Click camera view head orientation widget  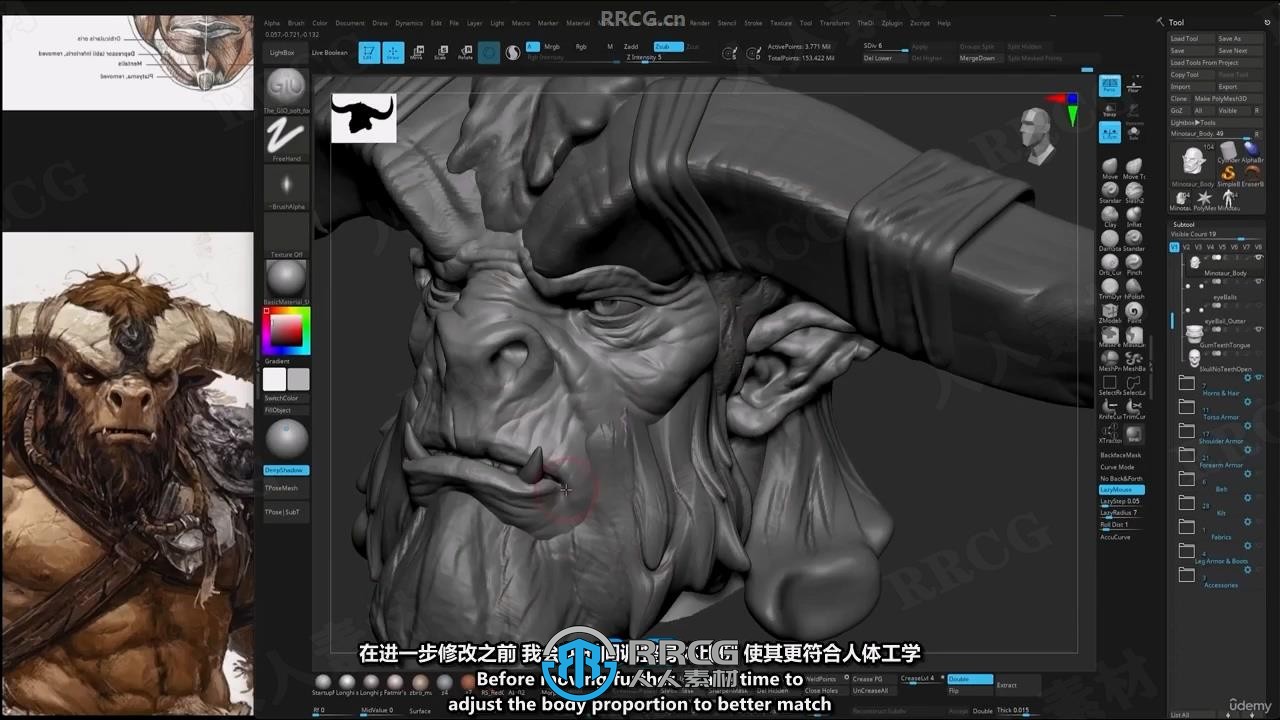point(1039,137)
